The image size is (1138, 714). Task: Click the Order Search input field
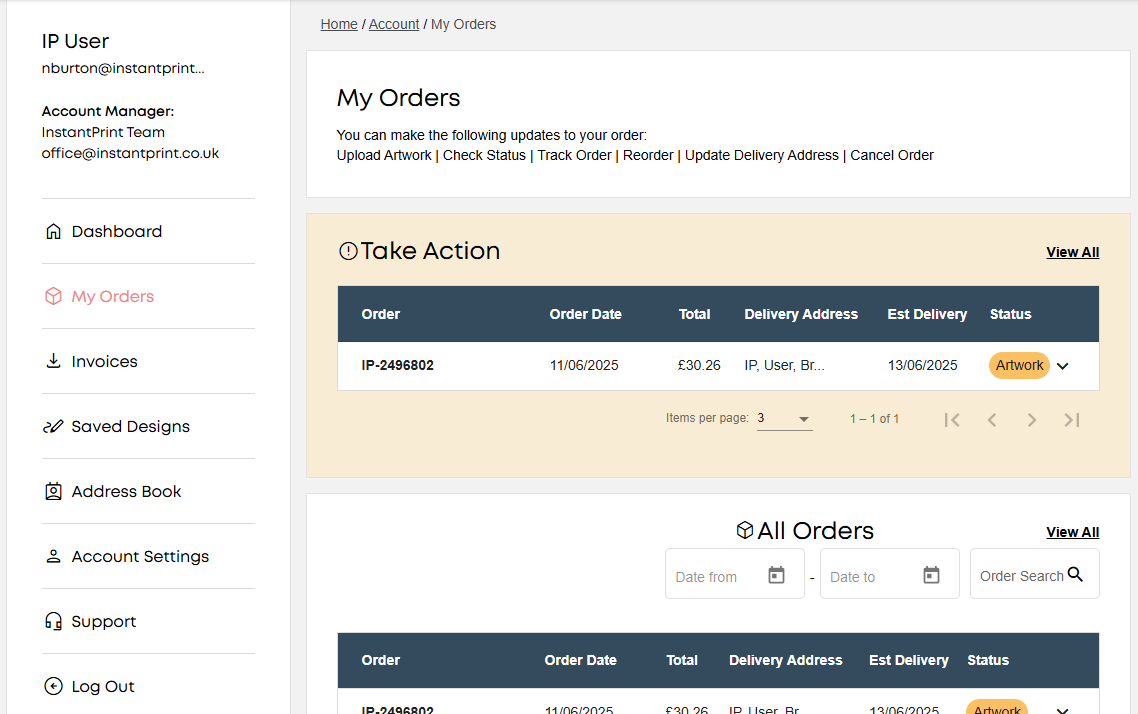pyautogui.click(x=1020, y=576)
